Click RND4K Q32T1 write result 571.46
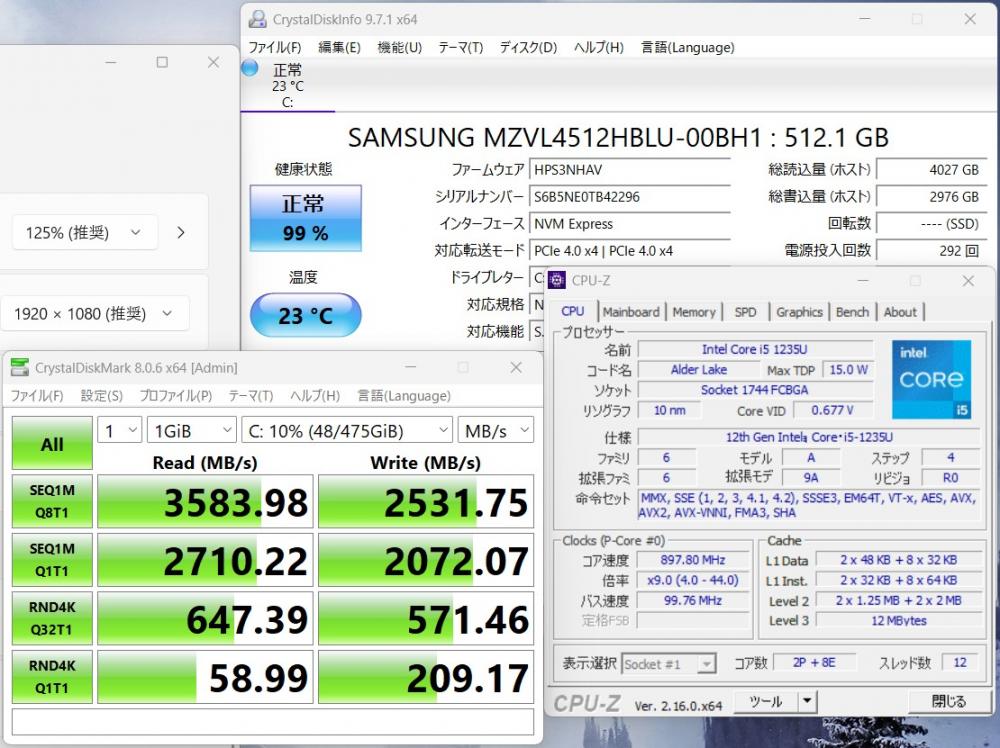The height and width of the screenshot is (748, 1000). coord(426,619)
